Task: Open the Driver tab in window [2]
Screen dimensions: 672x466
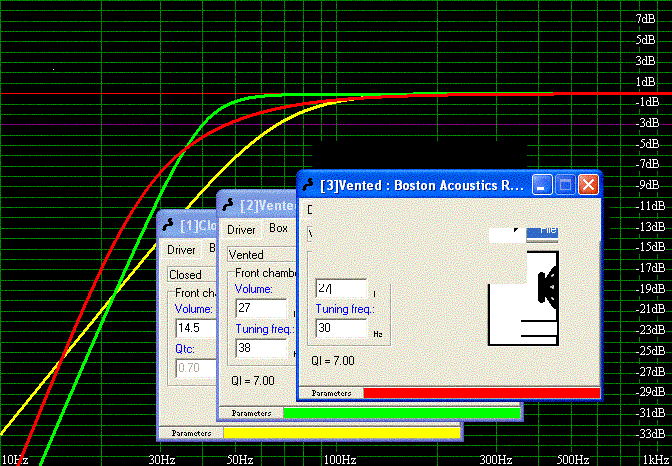Action: 241,230
